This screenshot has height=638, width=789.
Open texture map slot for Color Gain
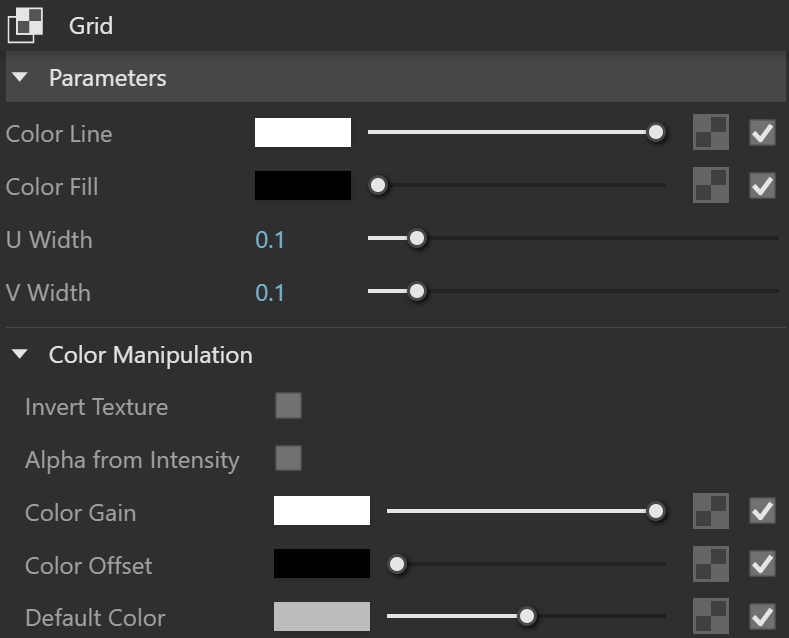711,511
